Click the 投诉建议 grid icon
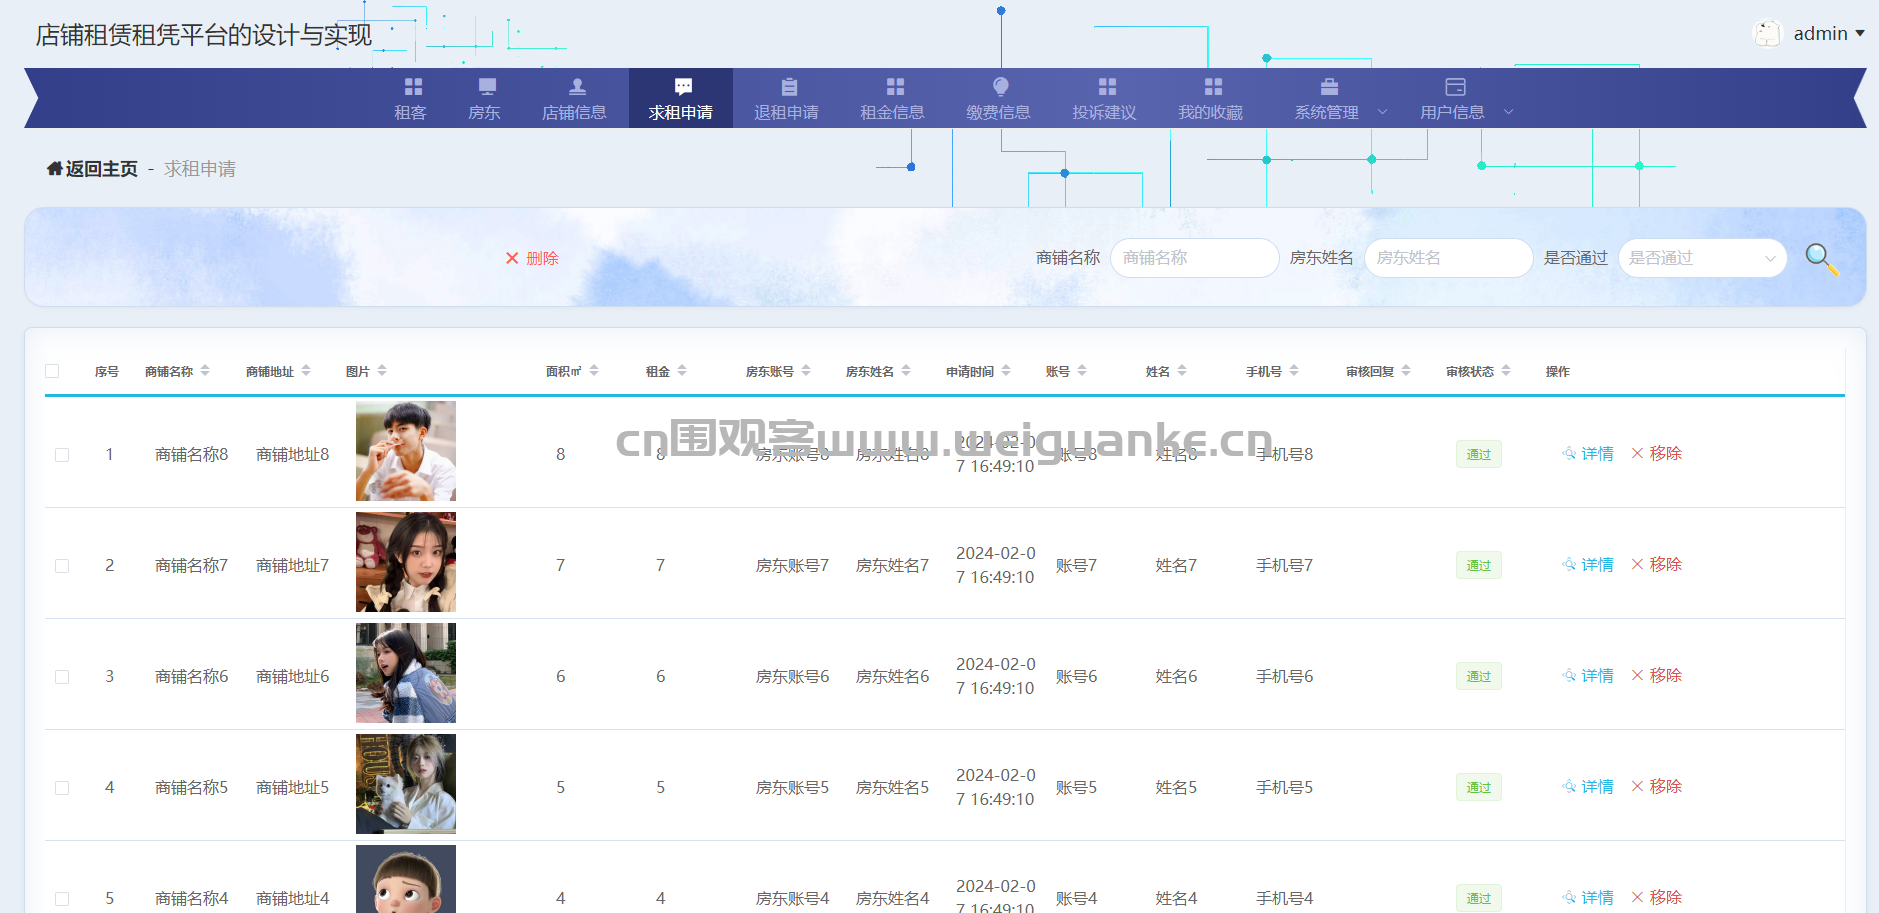 click(x=1107, y=87)
